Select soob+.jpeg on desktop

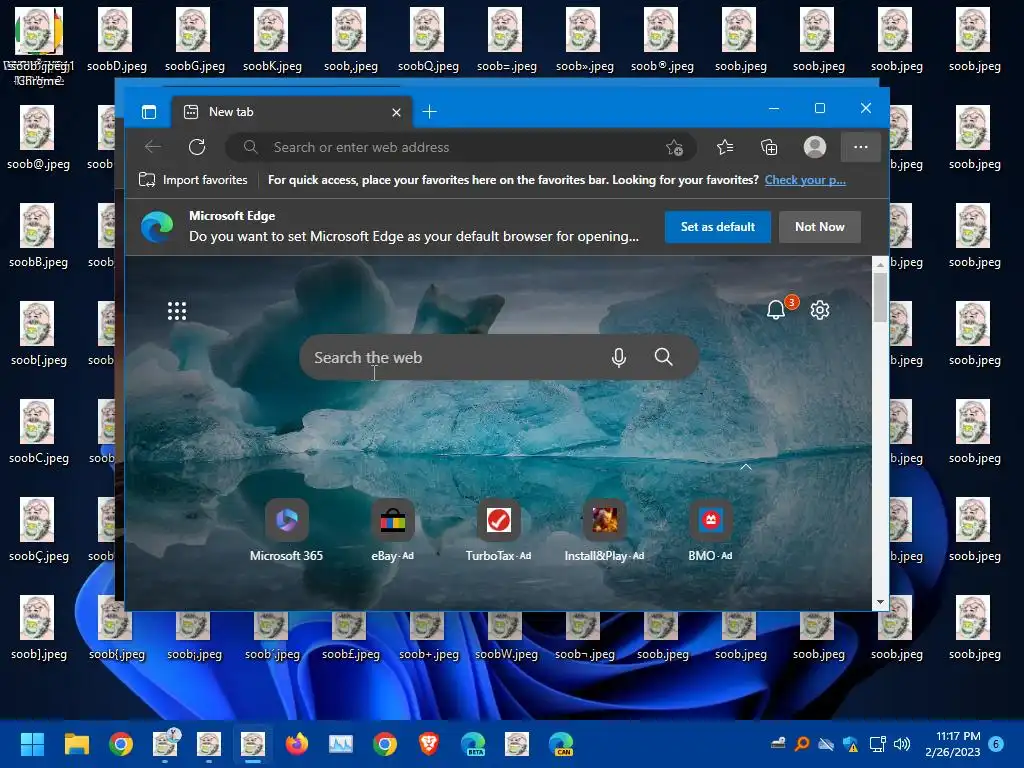click(x=428, y=637)
